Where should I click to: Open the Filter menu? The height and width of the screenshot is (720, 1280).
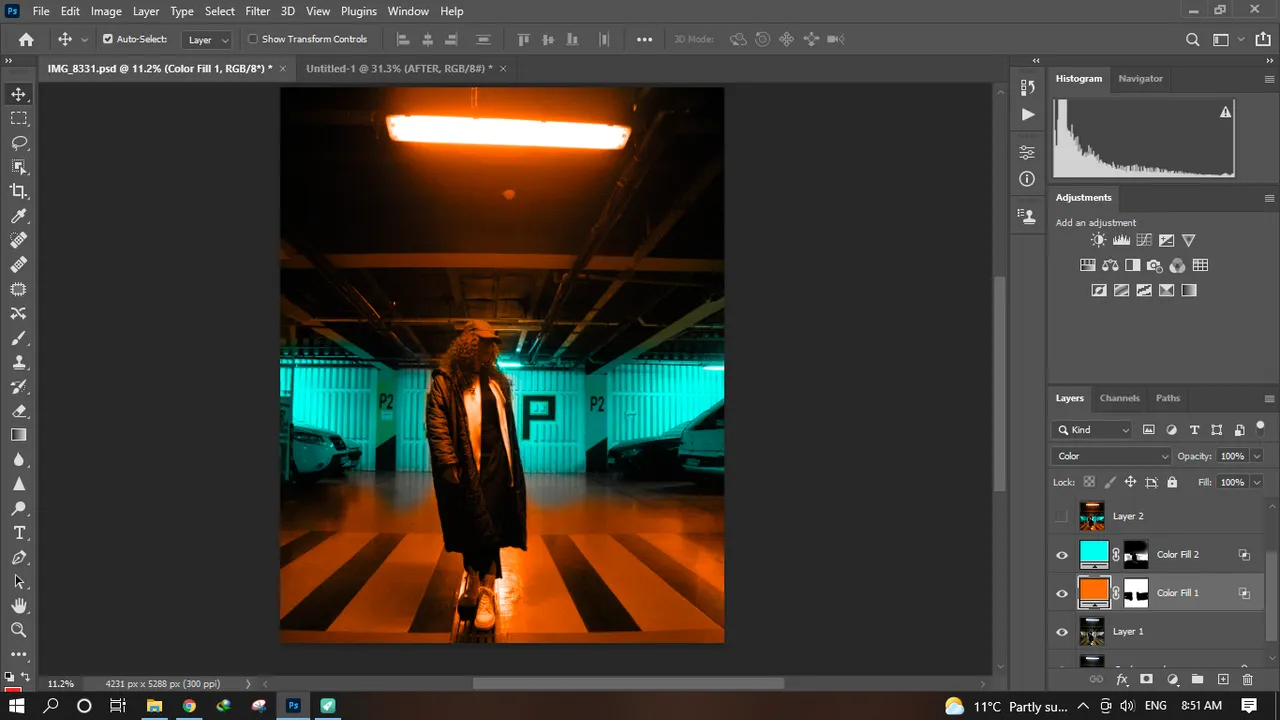point(258,11)
